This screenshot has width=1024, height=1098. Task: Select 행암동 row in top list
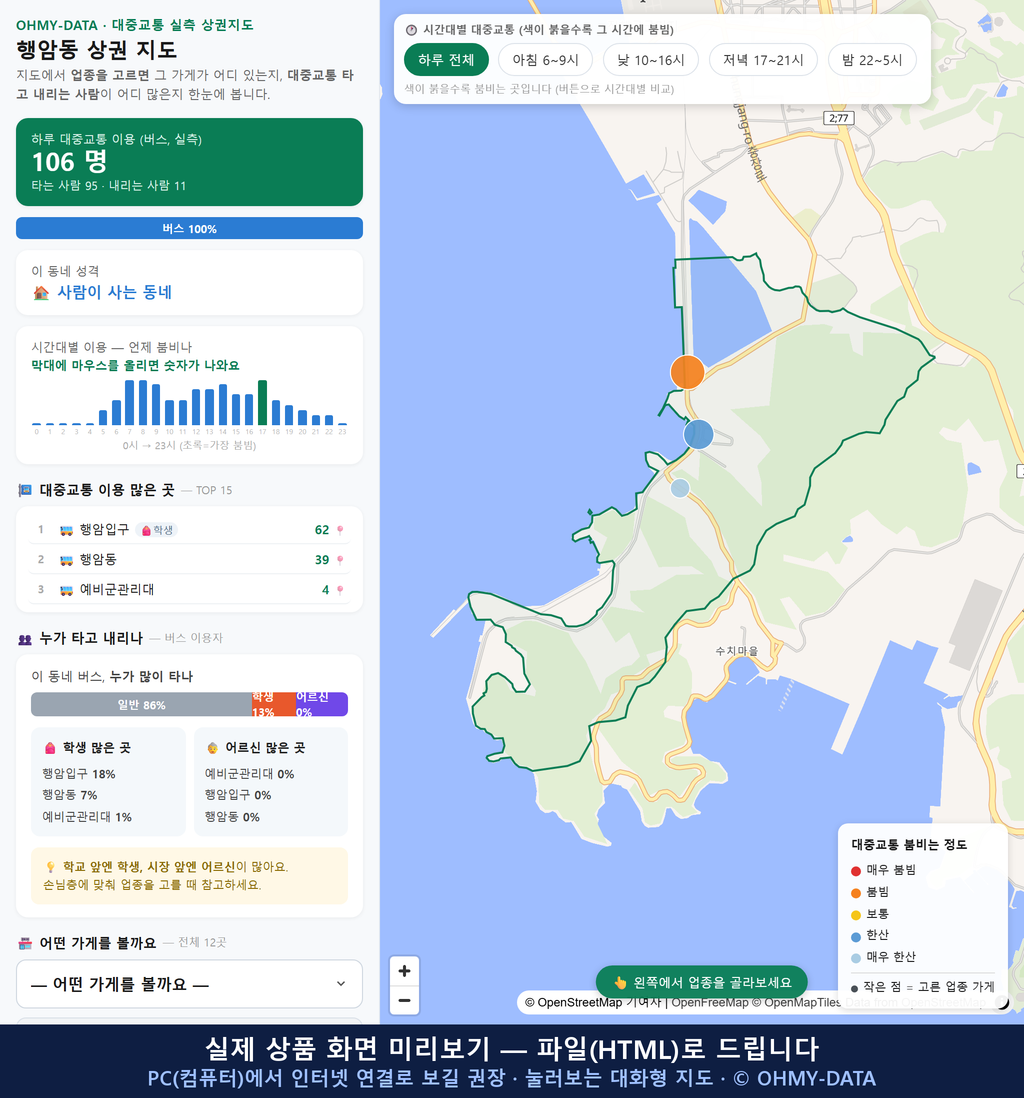[x=189, y=560]
